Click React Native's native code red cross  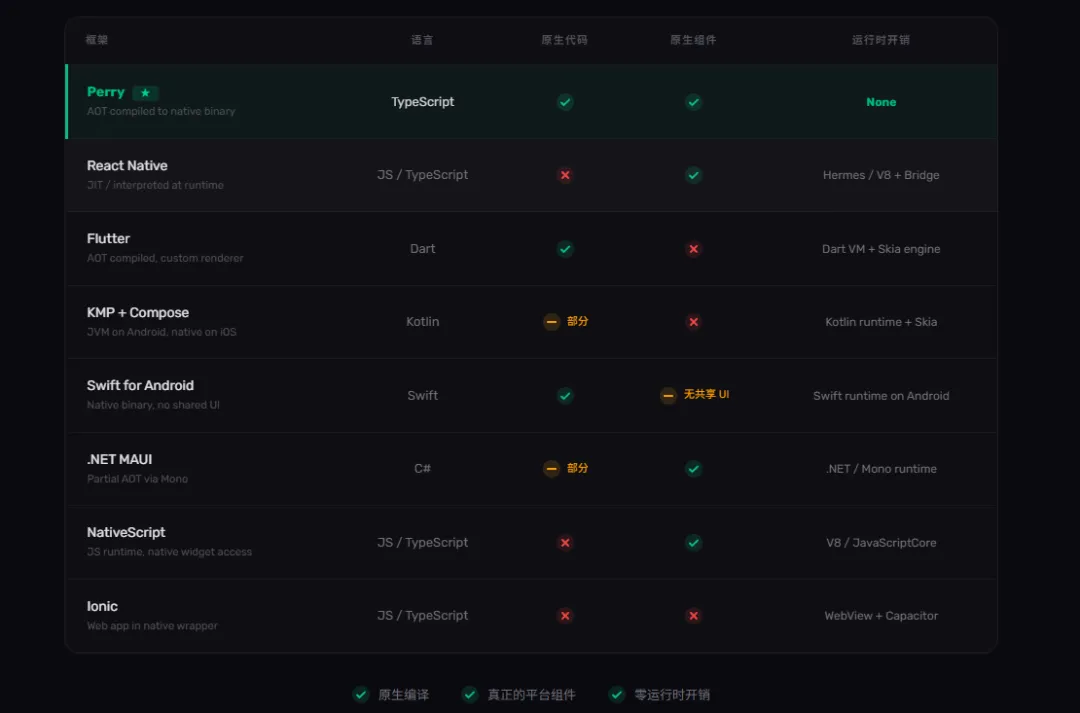click(x=565, y=175)
